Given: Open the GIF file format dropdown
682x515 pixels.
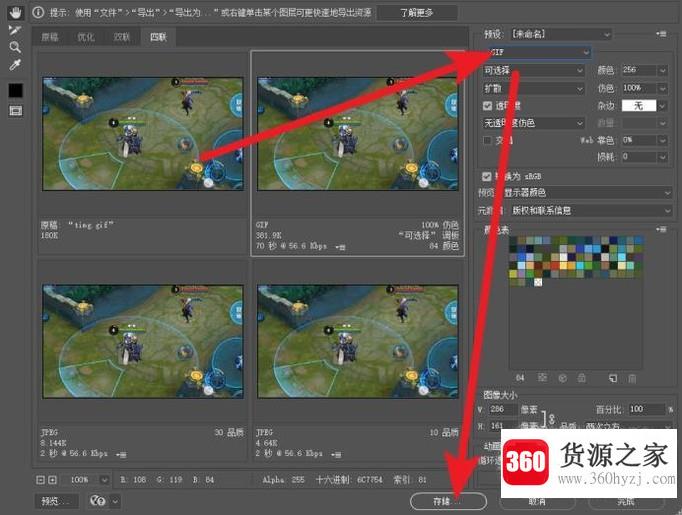Looking at the screenshot, I should [x=539, y=52].
